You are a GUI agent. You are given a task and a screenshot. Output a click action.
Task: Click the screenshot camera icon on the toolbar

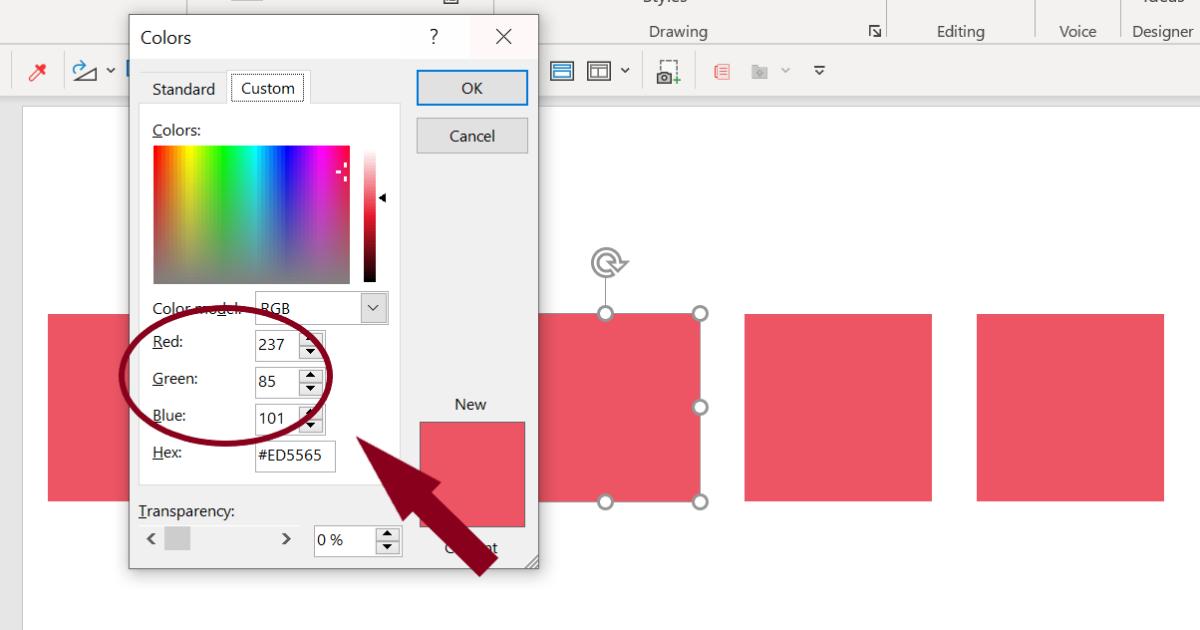[667, 71]
